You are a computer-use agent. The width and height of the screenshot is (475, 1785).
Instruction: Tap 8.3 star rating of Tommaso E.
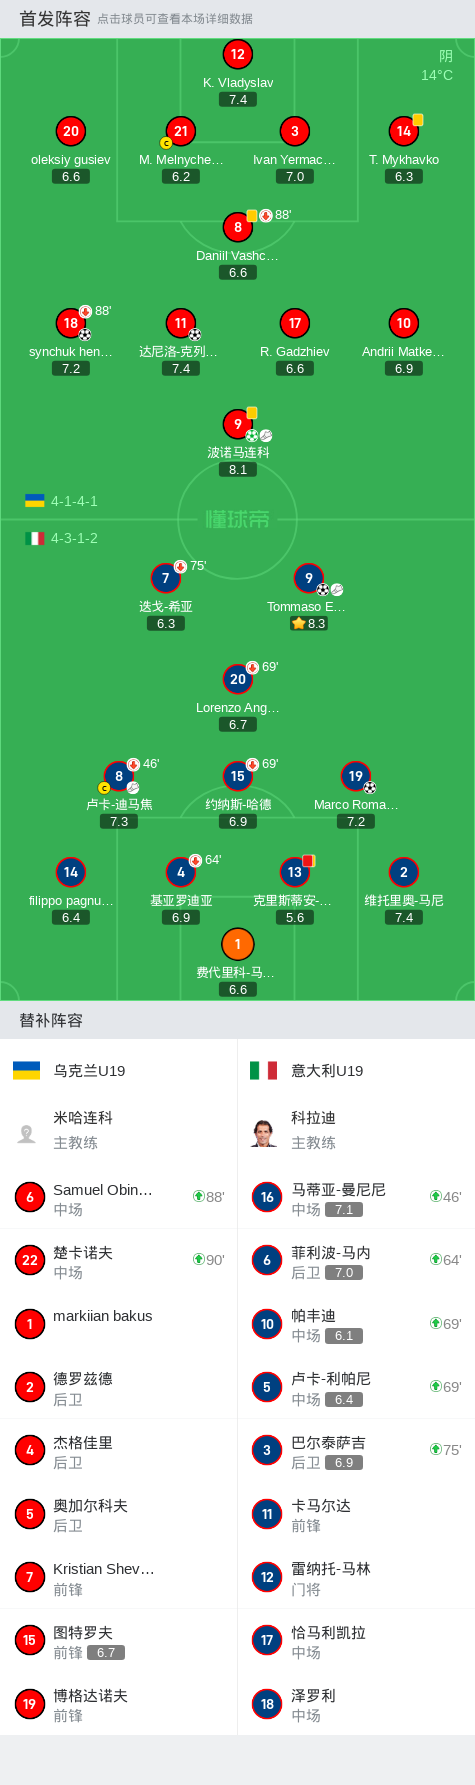(x=309, y=623)
